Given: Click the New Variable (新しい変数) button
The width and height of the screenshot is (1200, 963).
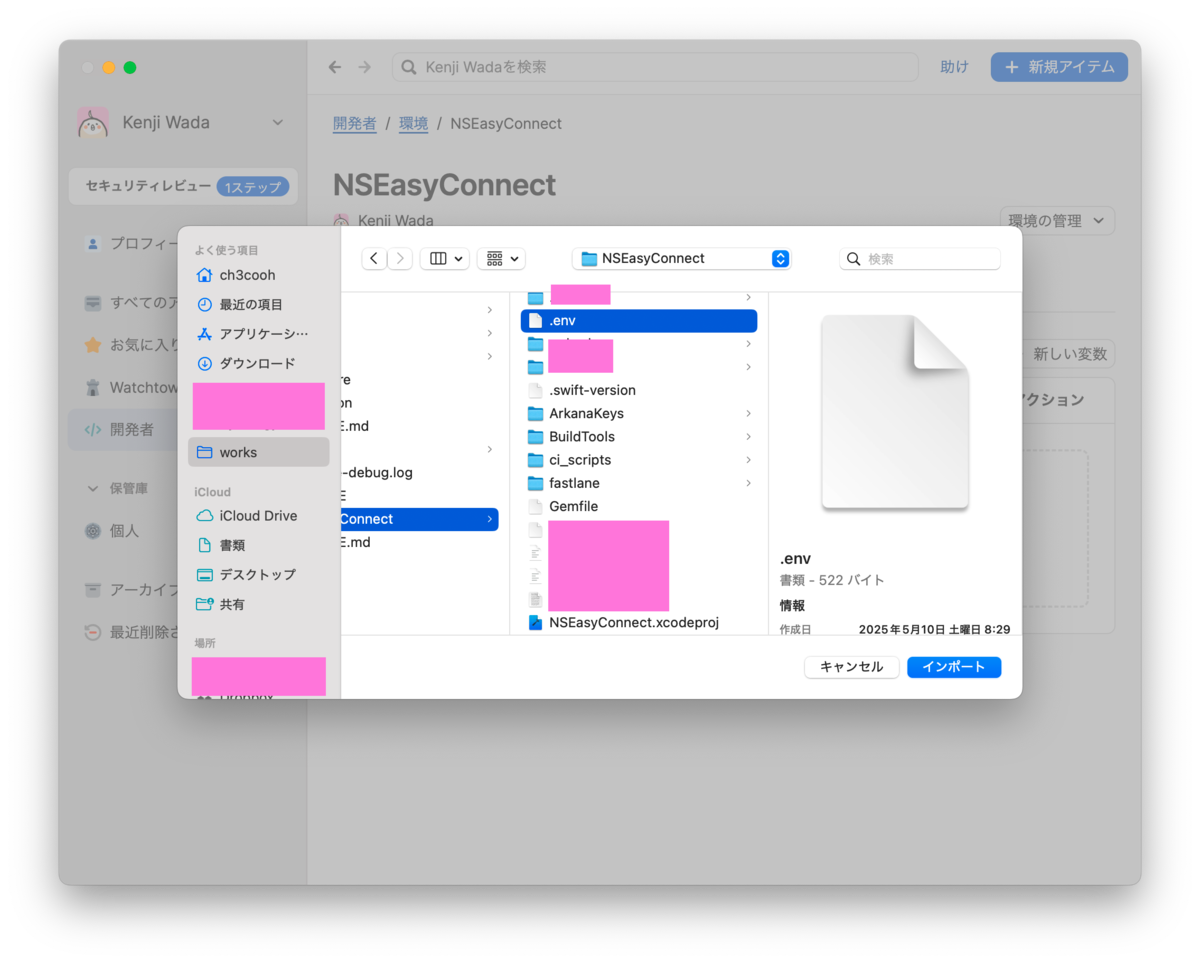Looking at the screenshot, I should click(x=1069, y=354).
